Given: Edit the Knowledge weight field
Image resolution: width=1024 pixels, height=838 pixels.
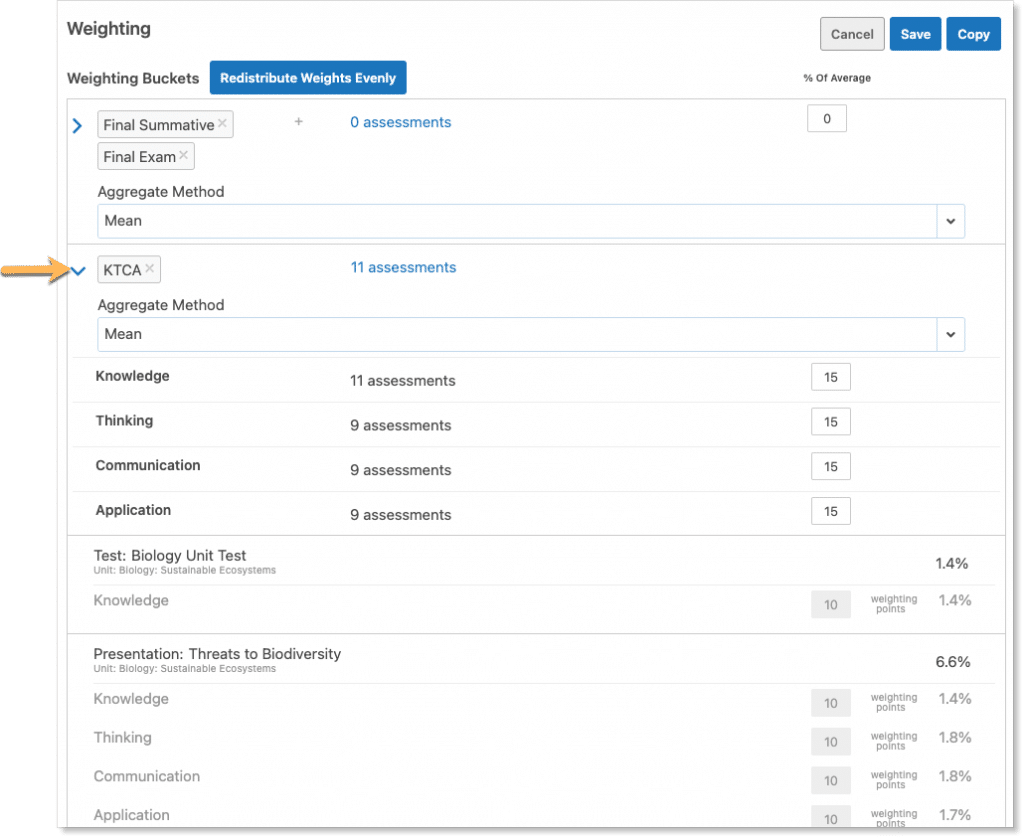Looking at the screenshot, I should pos(831,377).
